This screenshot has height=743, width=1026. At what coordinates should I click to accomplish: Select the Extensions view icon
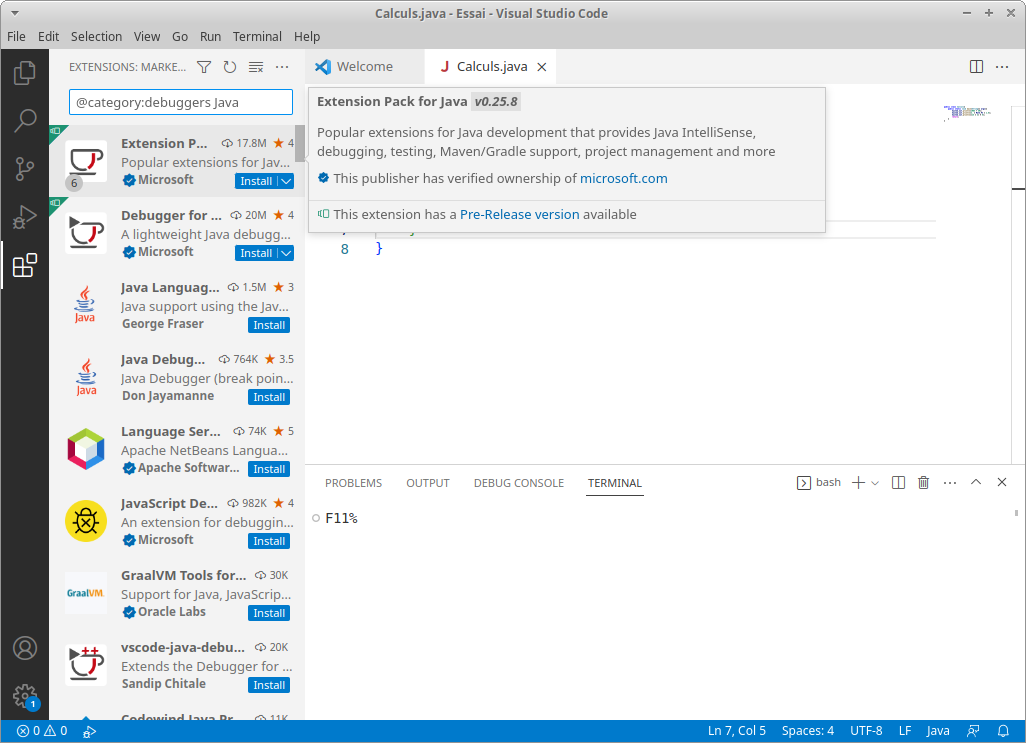pos(25,265)
